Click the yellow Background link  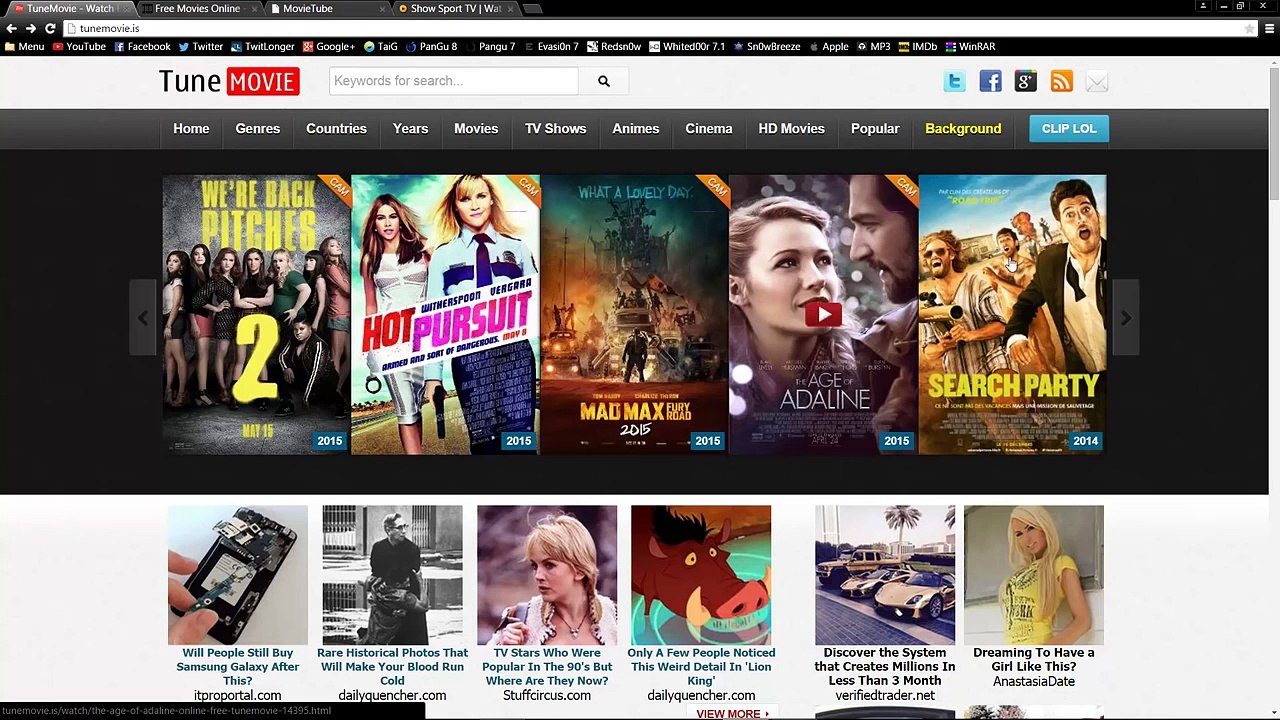click(963, 129)
